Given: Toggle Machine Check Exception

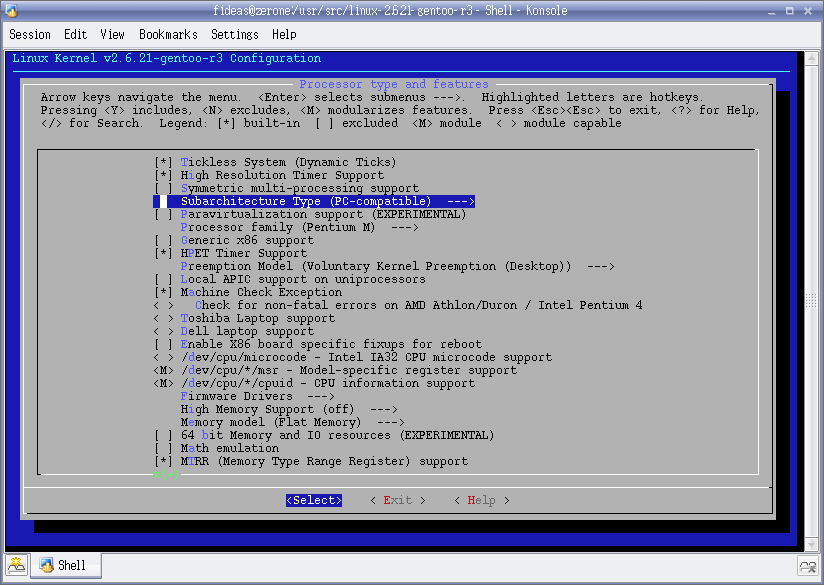Looking at the screenshot, I should [x=248, y=292].
